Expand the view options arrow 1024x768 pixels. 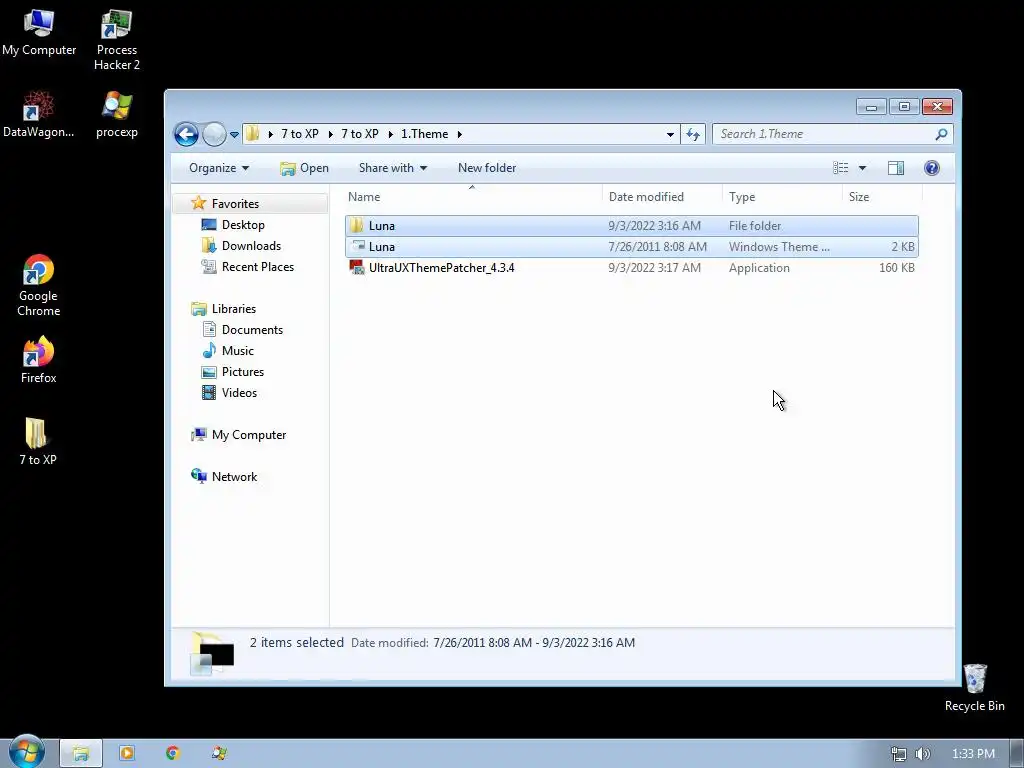pyautogui.click(x=862, y=168)
